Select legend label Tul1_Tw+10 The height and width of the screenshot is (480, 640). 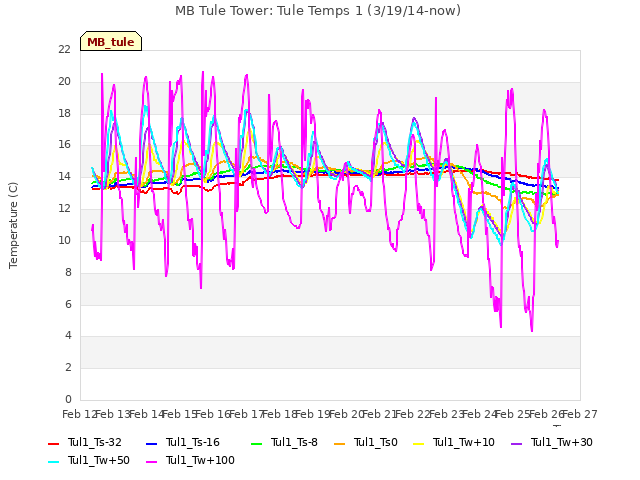(464, 442)
